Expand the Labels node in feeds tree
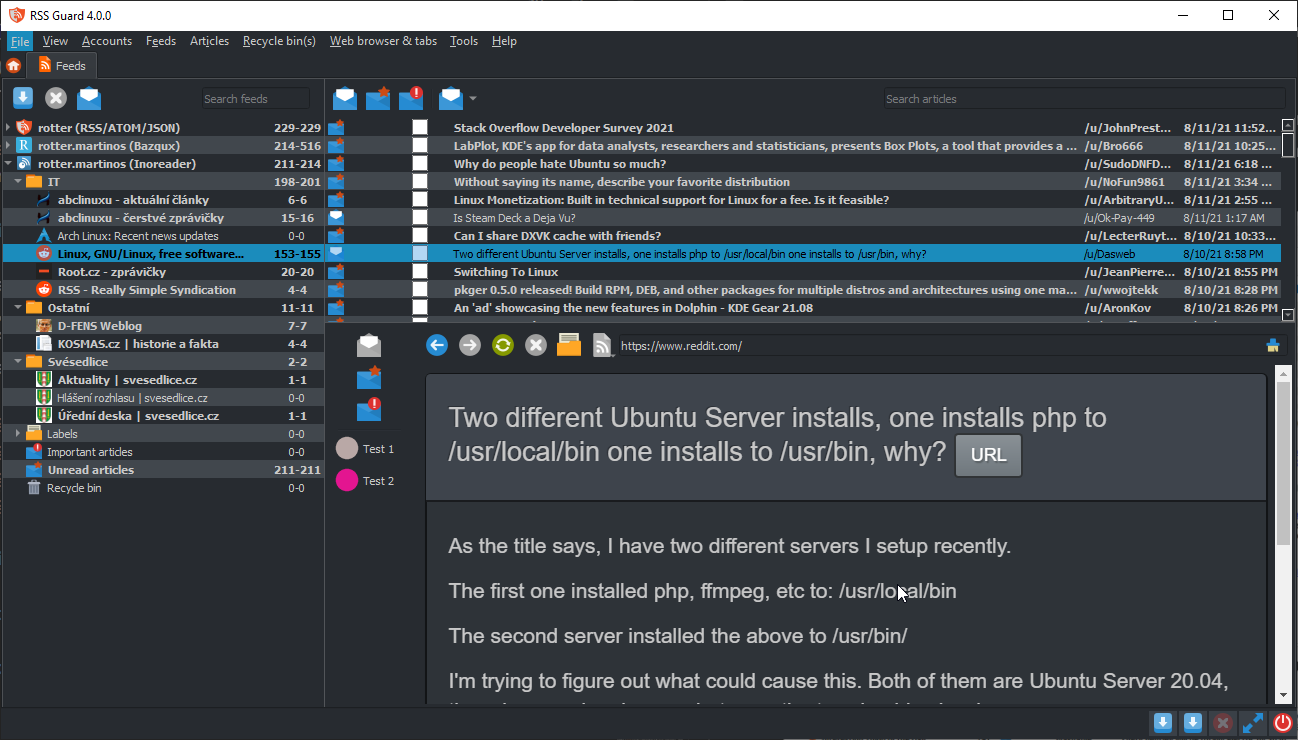 [x=18, y=434]
